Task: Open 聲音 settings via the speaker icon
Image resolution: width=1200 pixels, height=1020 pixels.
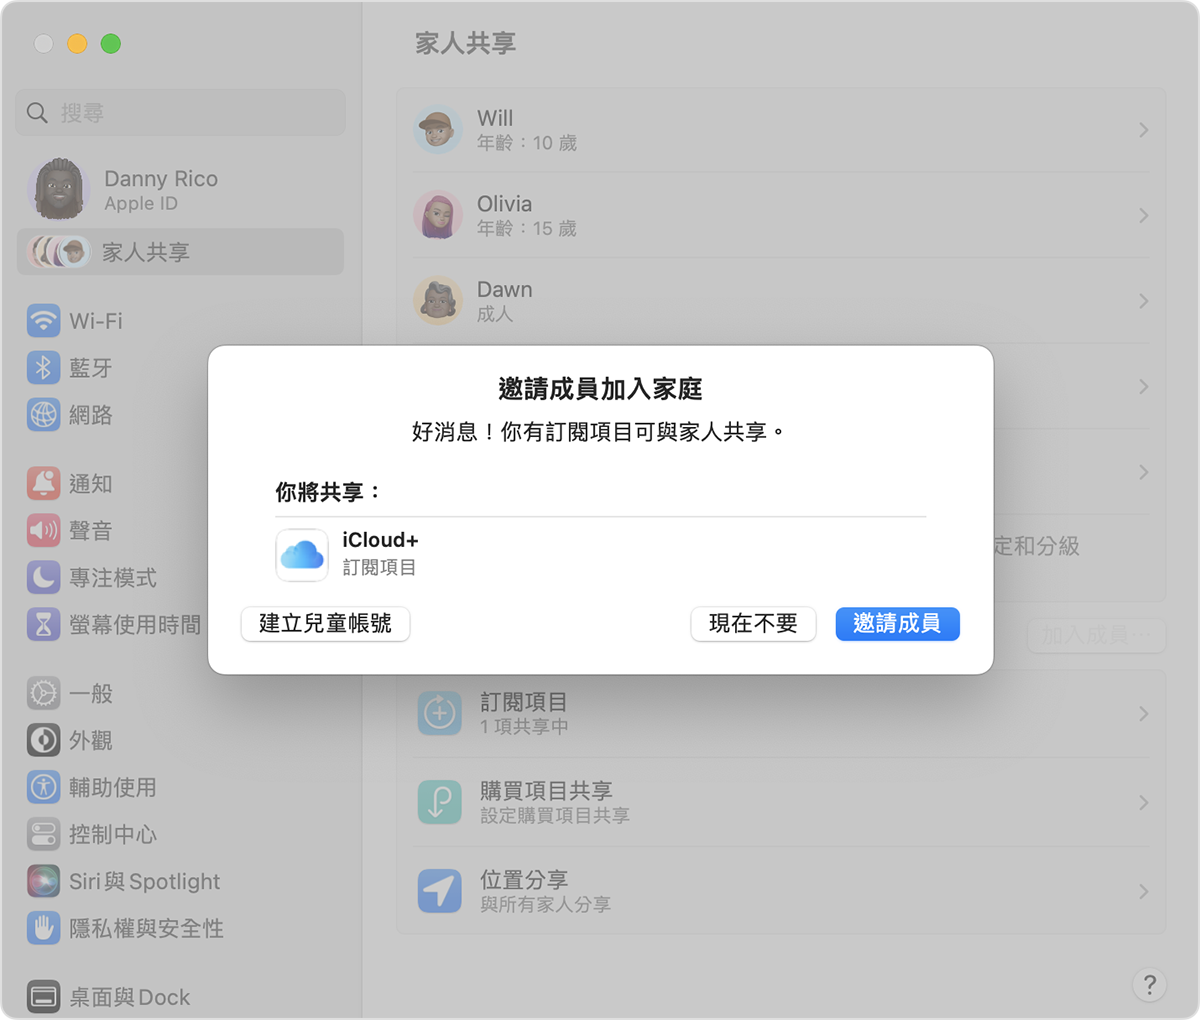Action: click(x=44, y=530)
